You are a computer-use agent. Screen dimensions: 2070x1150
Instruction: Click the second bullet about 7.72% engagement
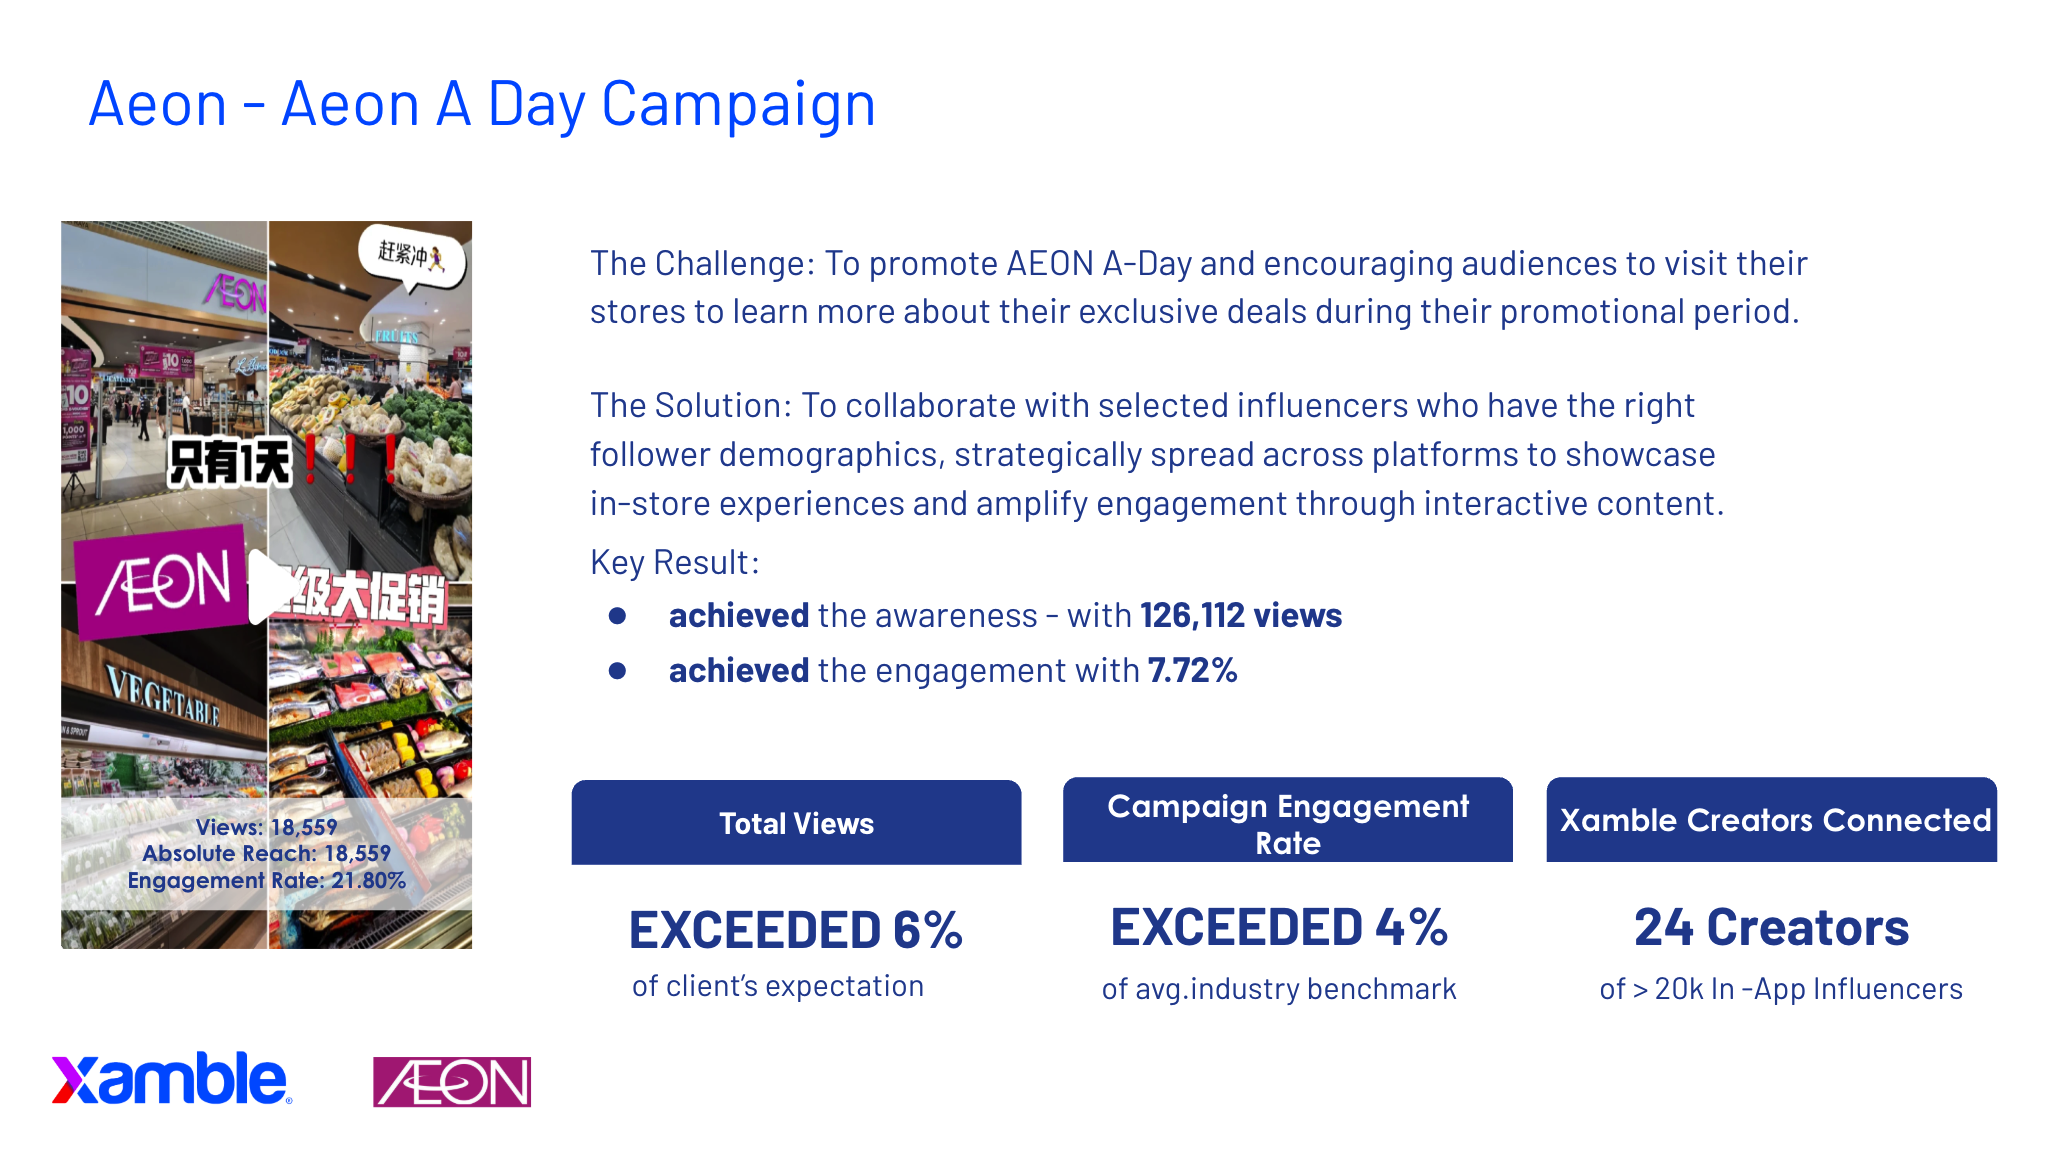(953, 670)
